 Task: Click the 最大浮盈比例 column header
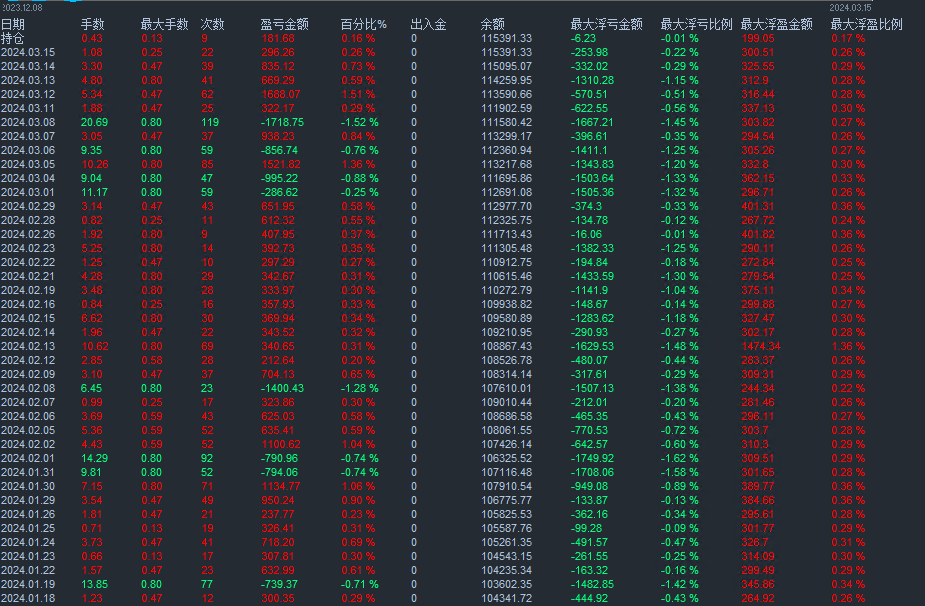pos(868,22)
